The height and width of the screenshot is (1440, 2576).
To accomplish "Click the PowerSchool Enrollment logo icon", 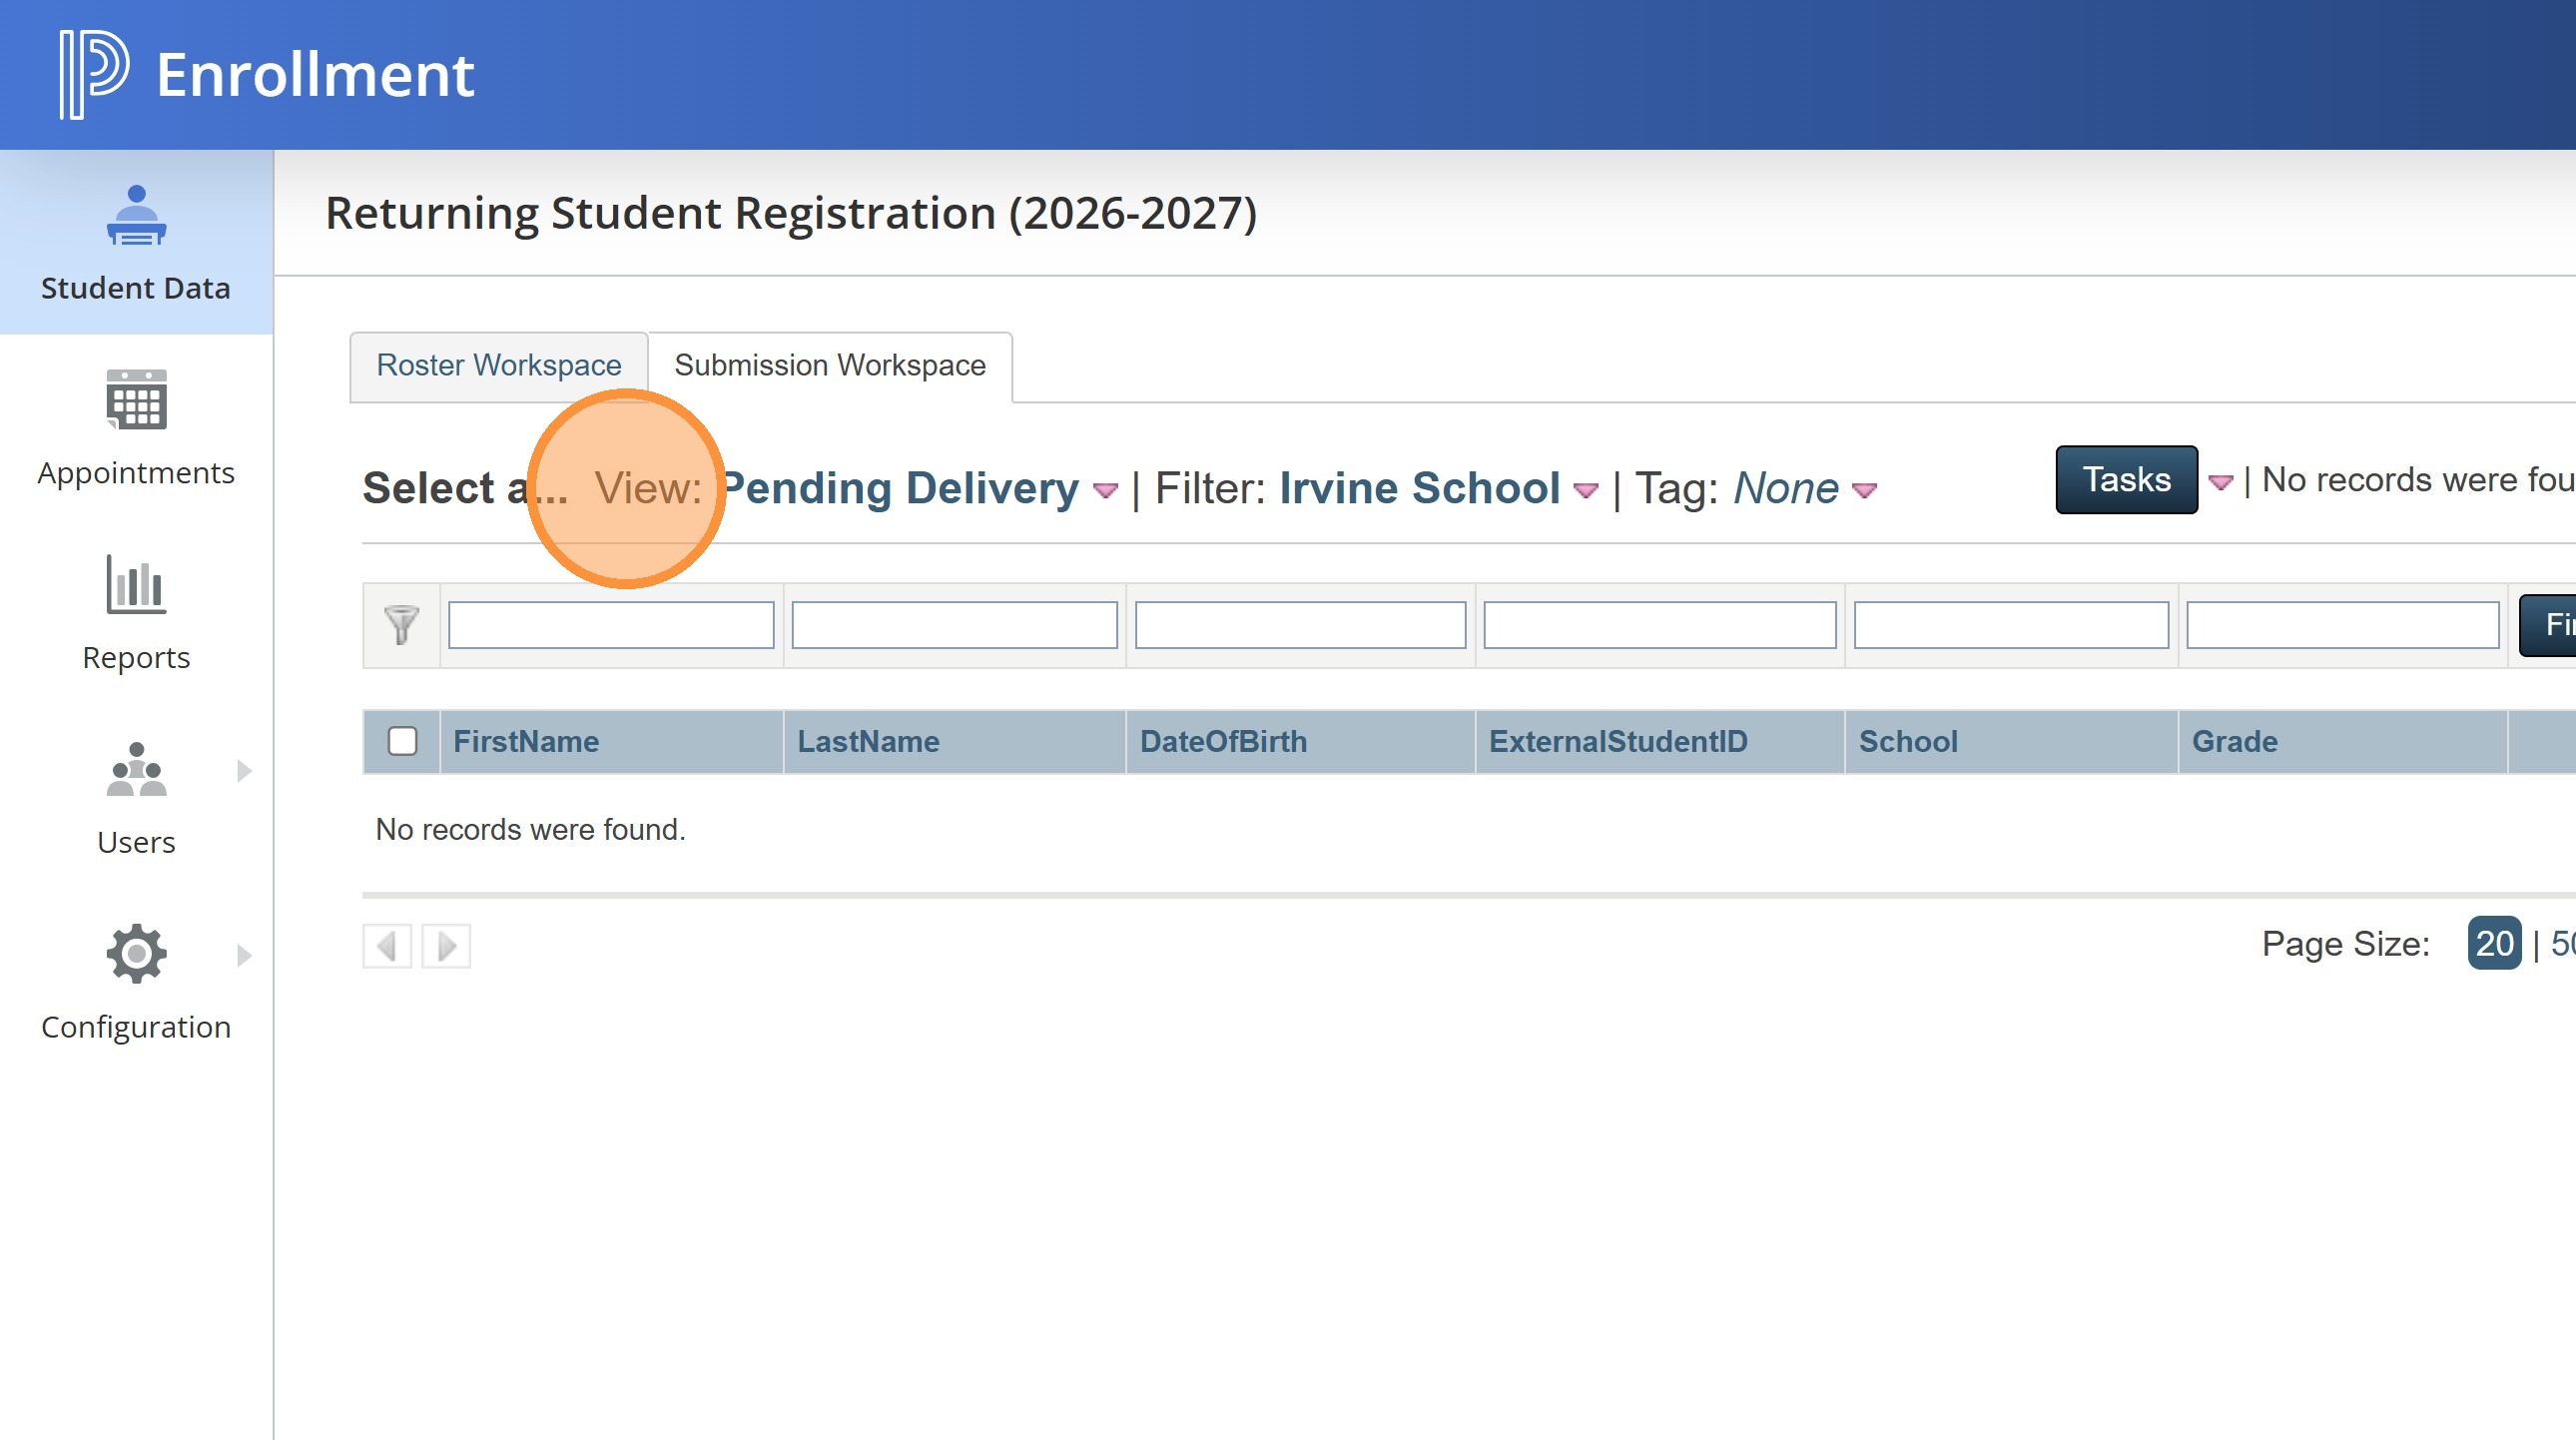I will point(94,74).
